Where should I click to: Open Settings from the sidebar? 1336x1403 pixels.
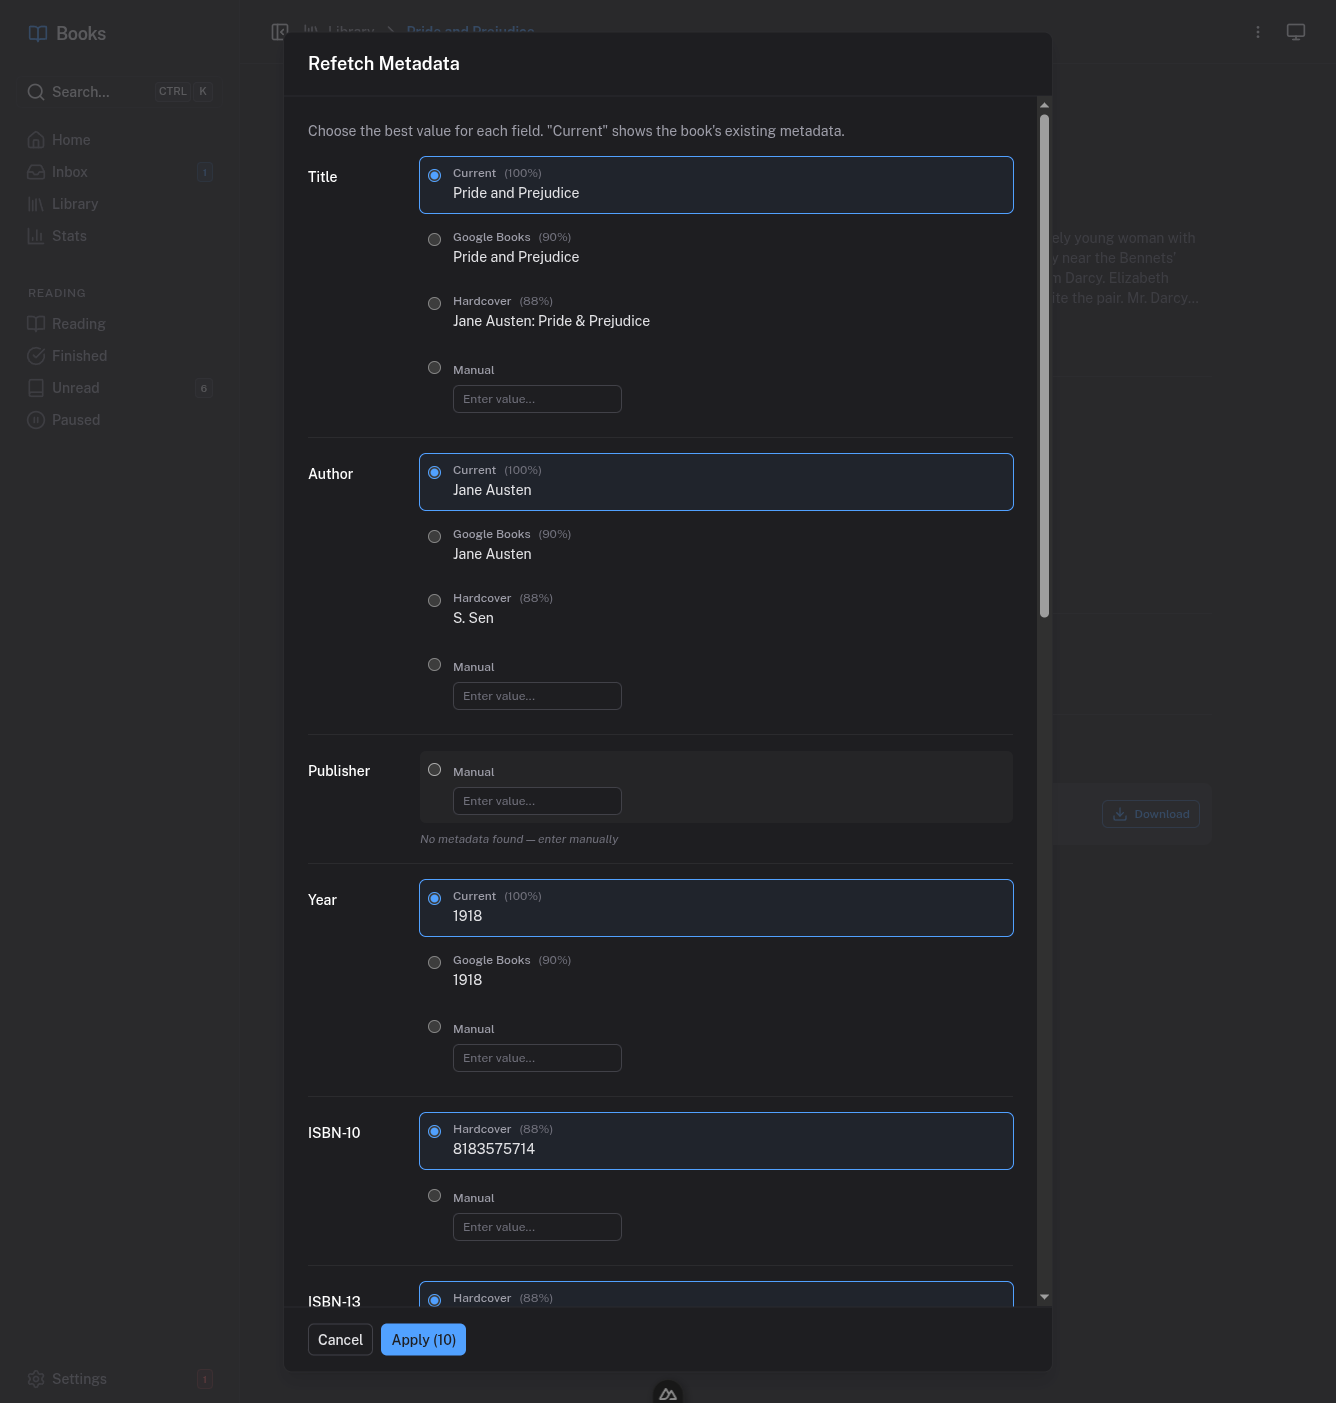coord(78,1378)
